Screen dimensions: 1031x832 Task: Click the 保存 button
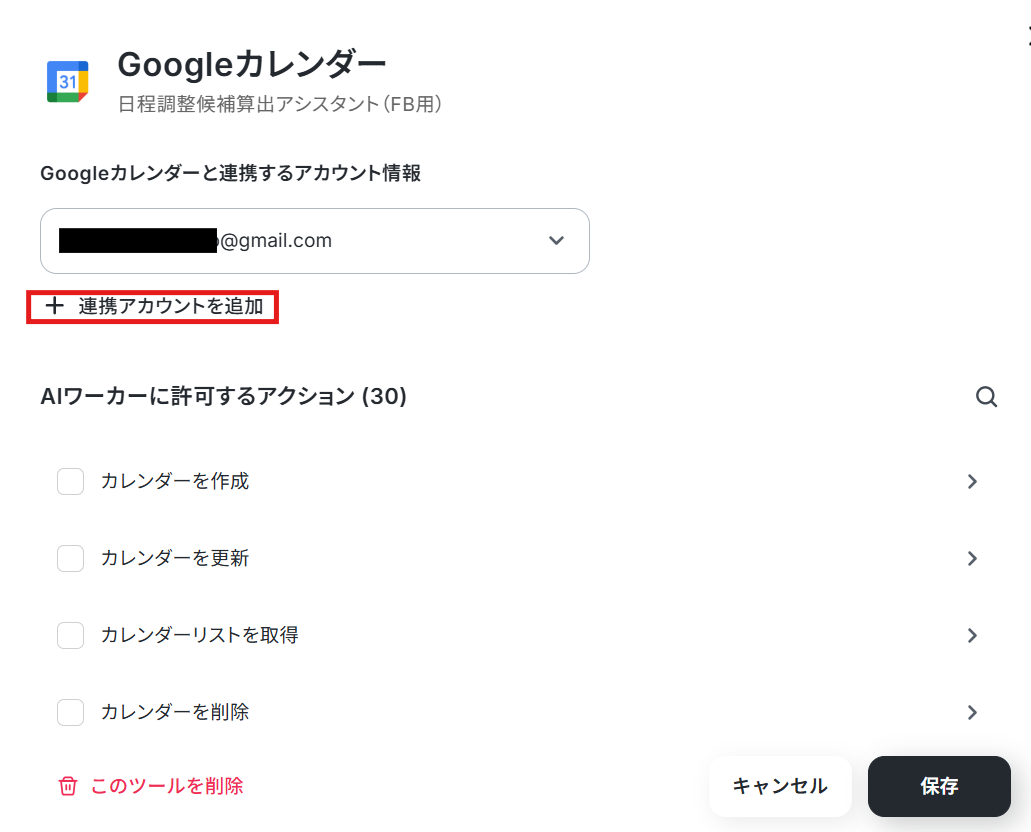[939, 786]
